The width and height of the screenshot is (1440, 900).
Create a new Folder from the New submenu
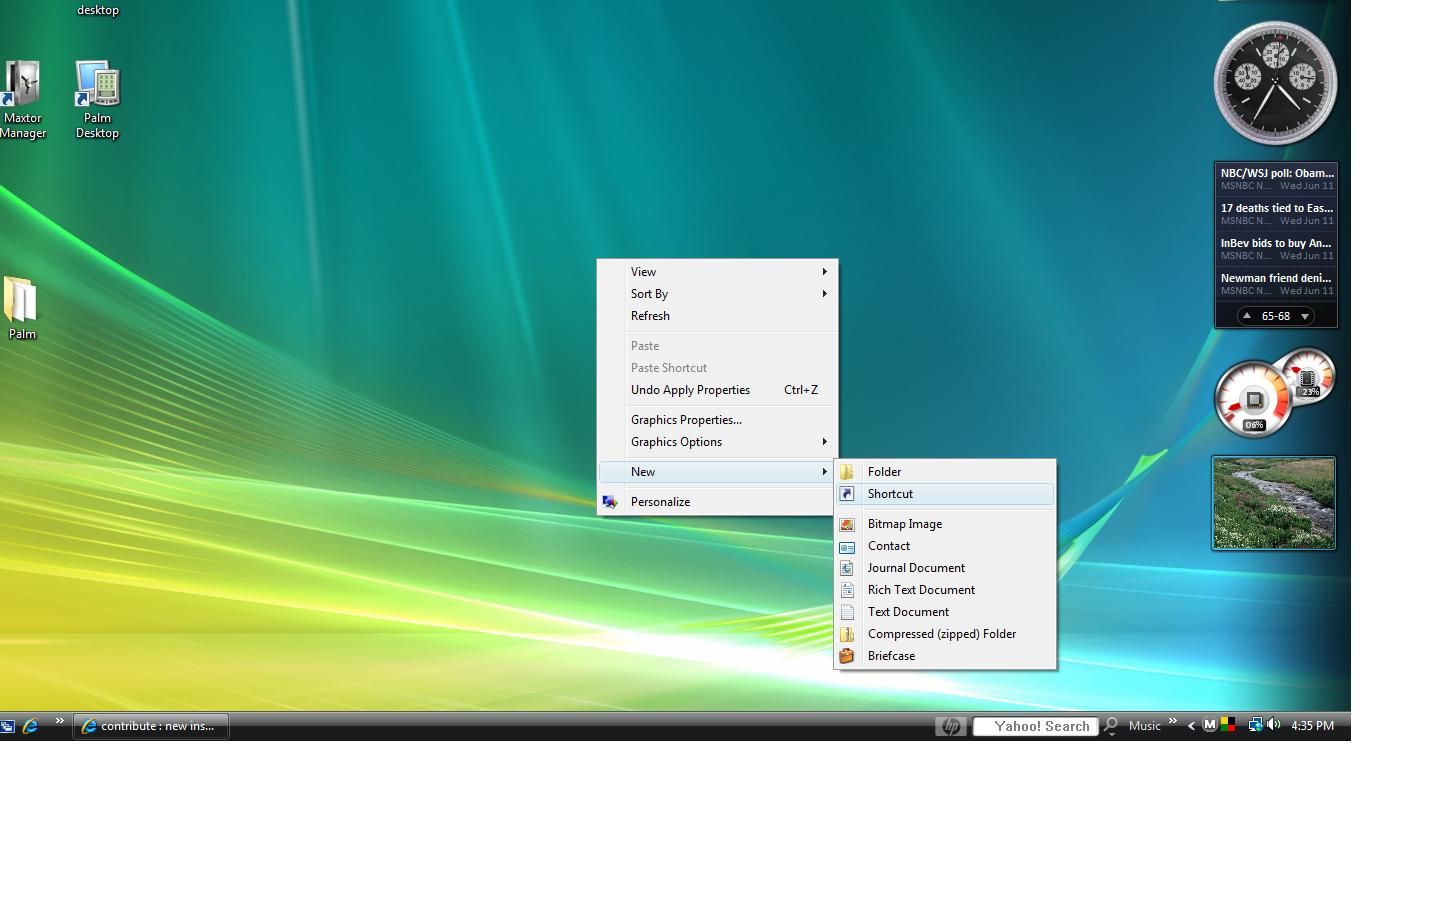click(884, 471)
